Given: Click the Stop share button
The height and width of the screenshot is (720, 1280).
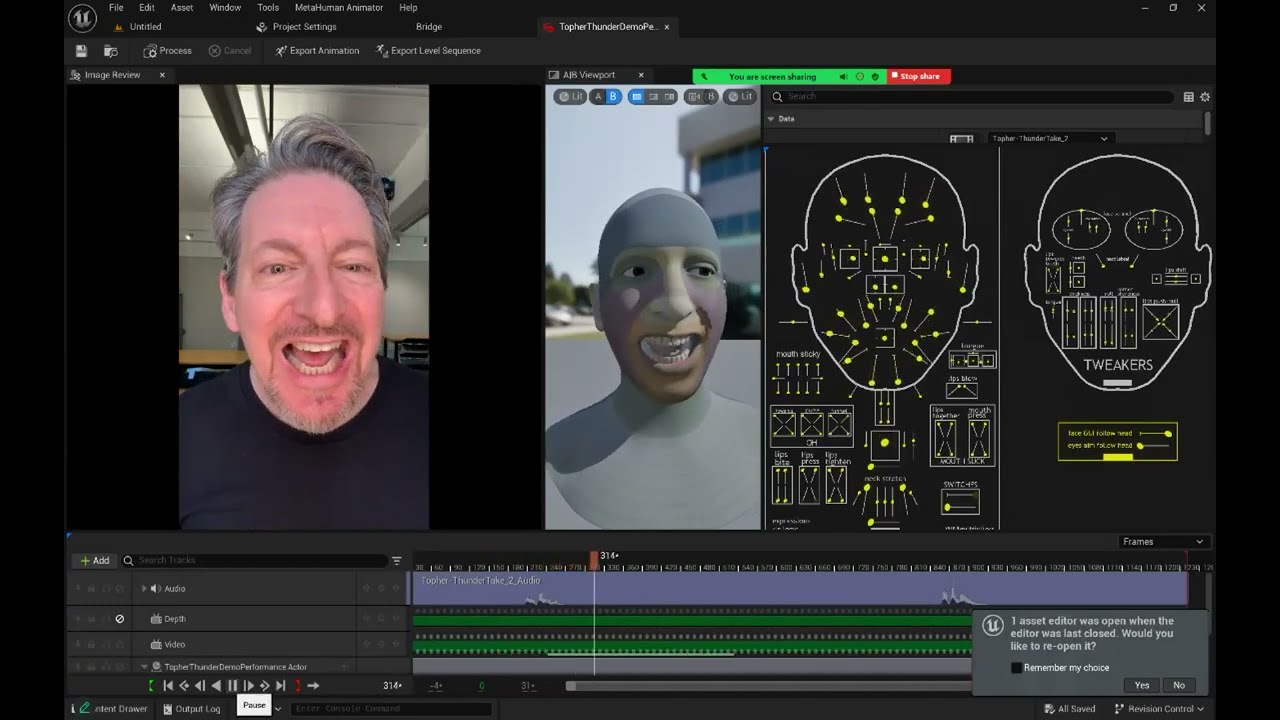Looking at the screenshot, I should click(x=919, y=76).
